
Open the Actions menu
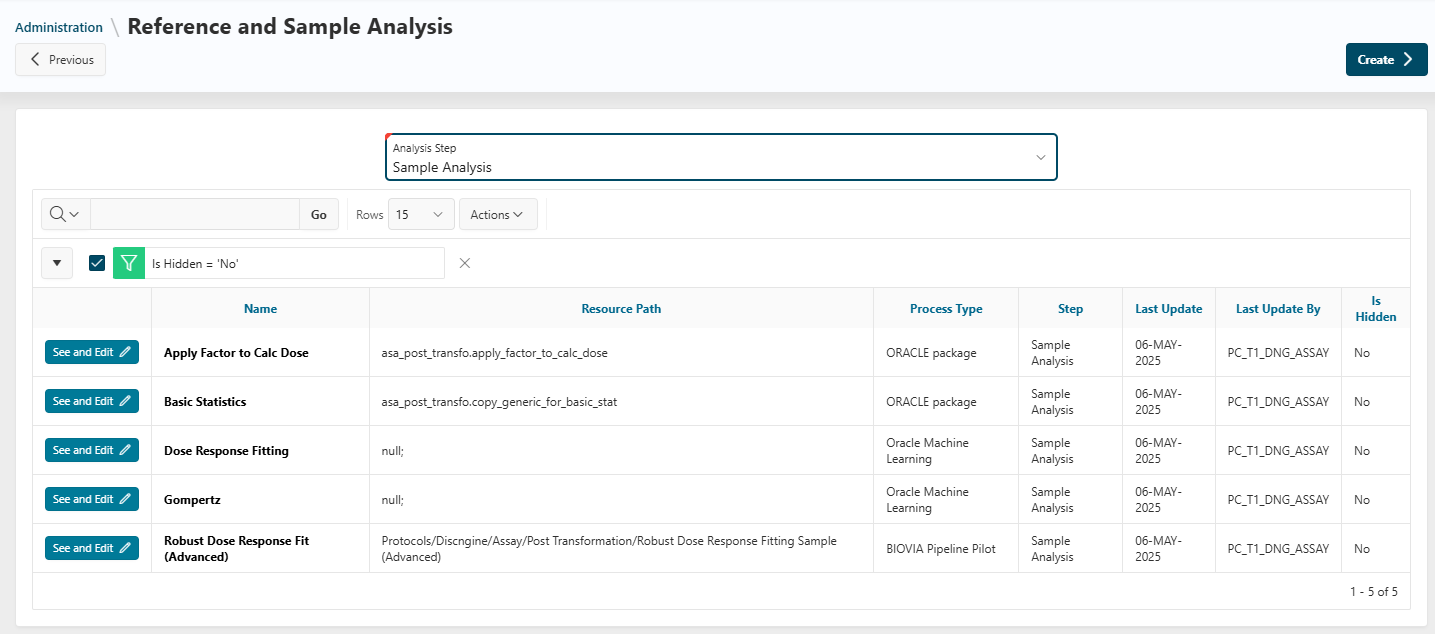pos(498,214)
